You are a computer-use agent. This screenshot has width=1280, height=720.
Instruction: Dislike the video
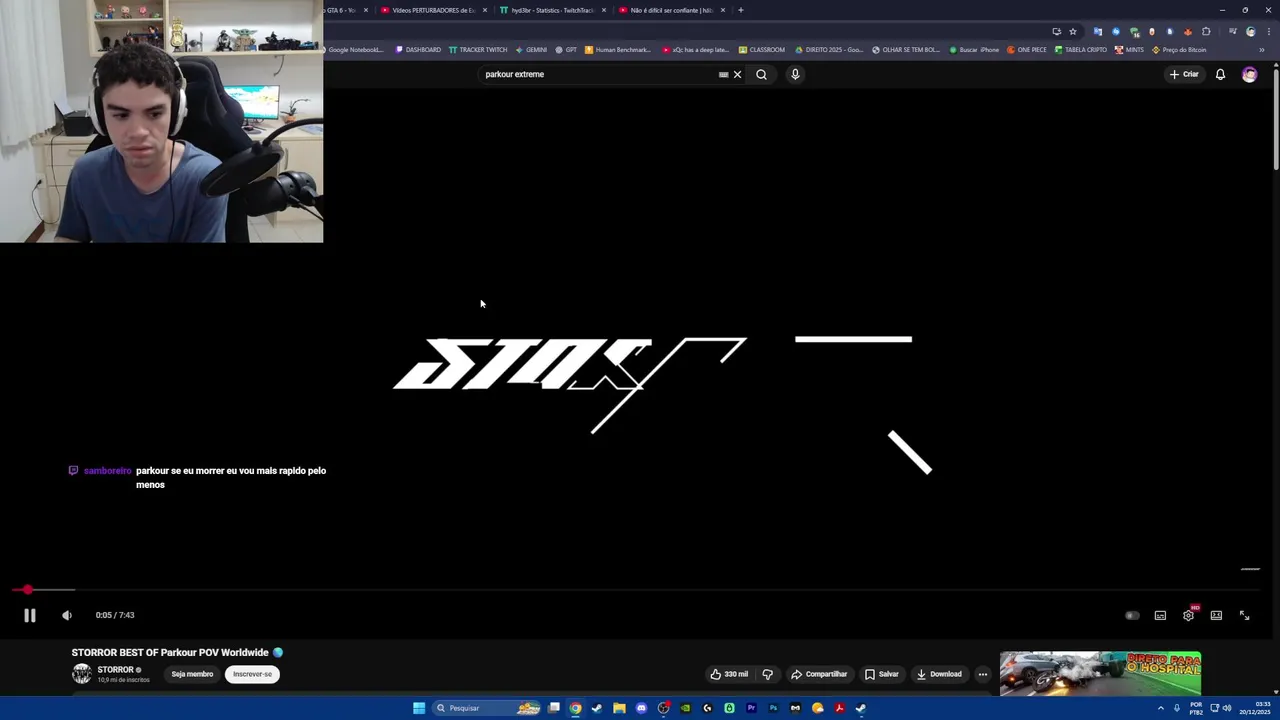(x=767, y=674)
